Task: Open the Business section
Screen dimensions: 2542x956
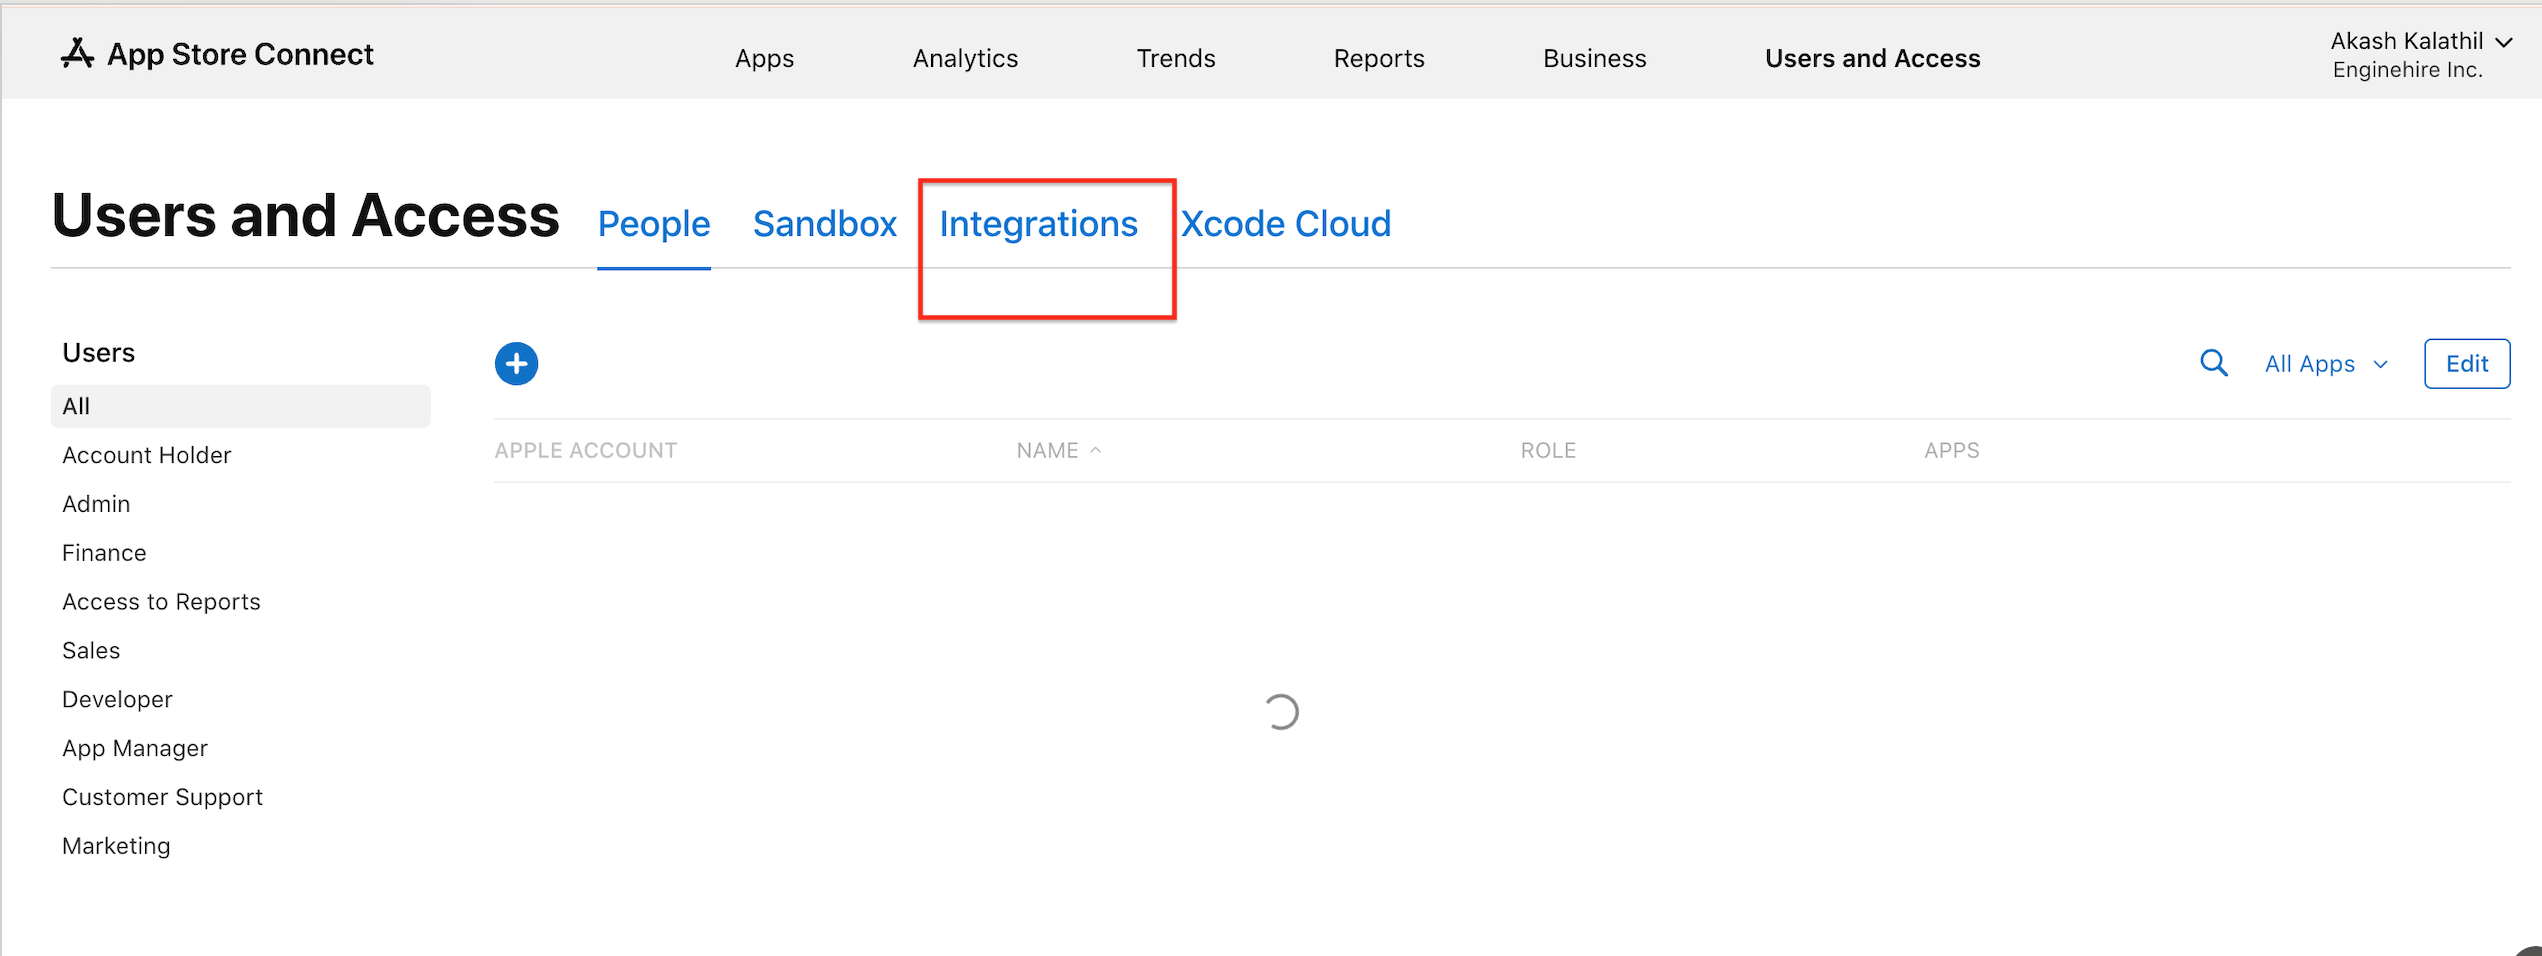Action: tap(1594, 57)
